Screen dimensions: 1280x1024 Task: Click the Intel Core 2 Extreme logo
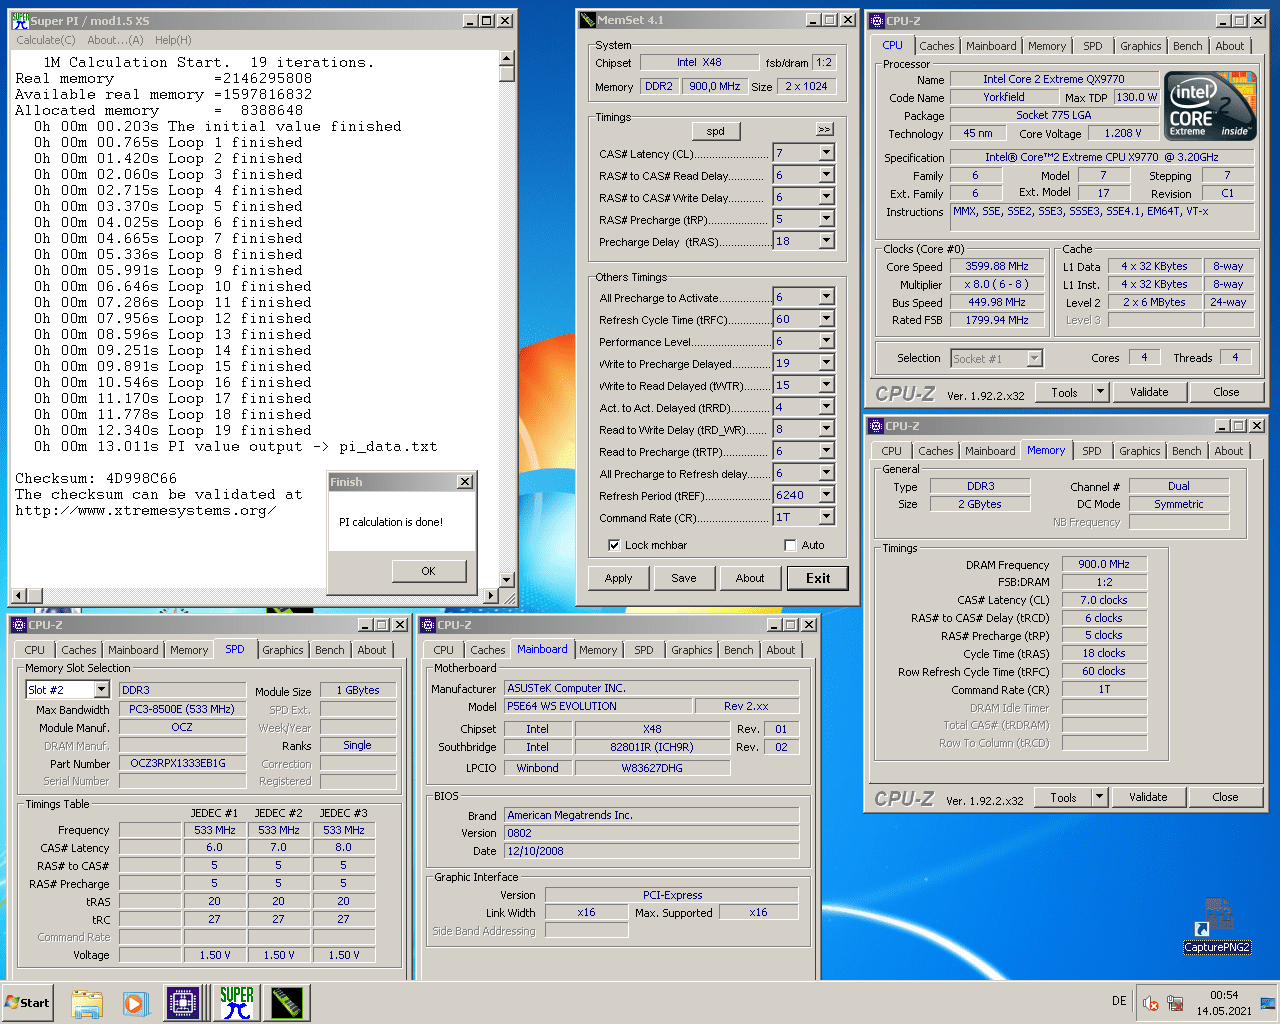click(x=1209, y=106)
